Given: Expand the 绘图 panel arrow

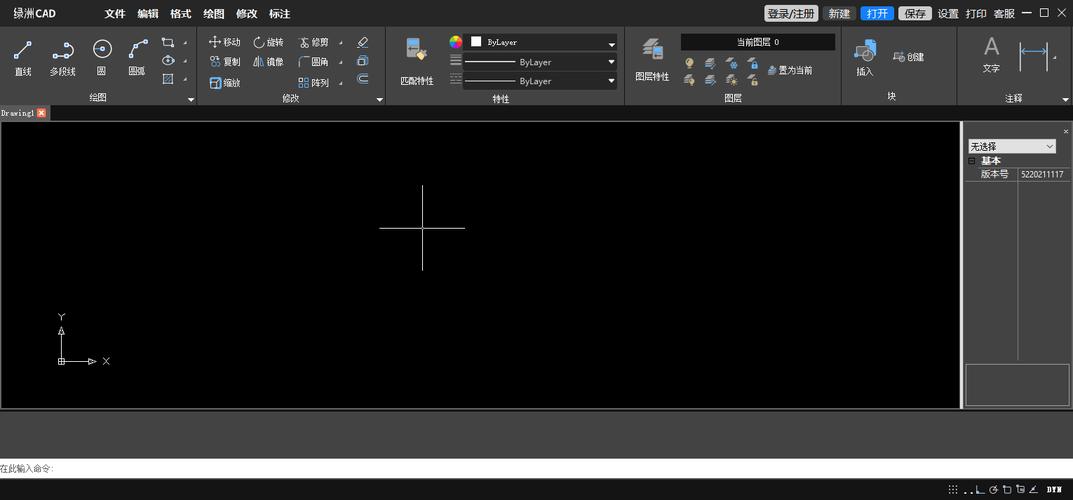Looking at the screenshot, I should pyautogui.click(x=190, y=99).
